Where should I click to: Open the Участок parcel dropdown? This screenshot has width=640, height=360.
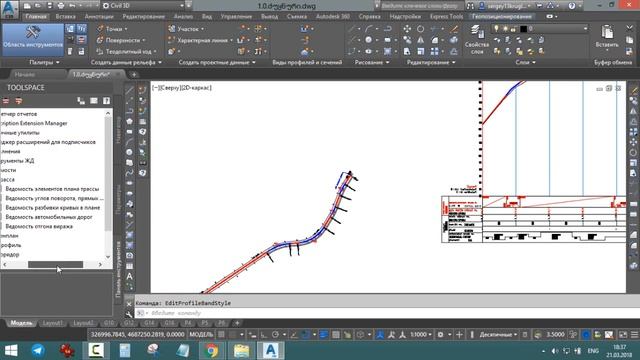click(x=186, y=29)
